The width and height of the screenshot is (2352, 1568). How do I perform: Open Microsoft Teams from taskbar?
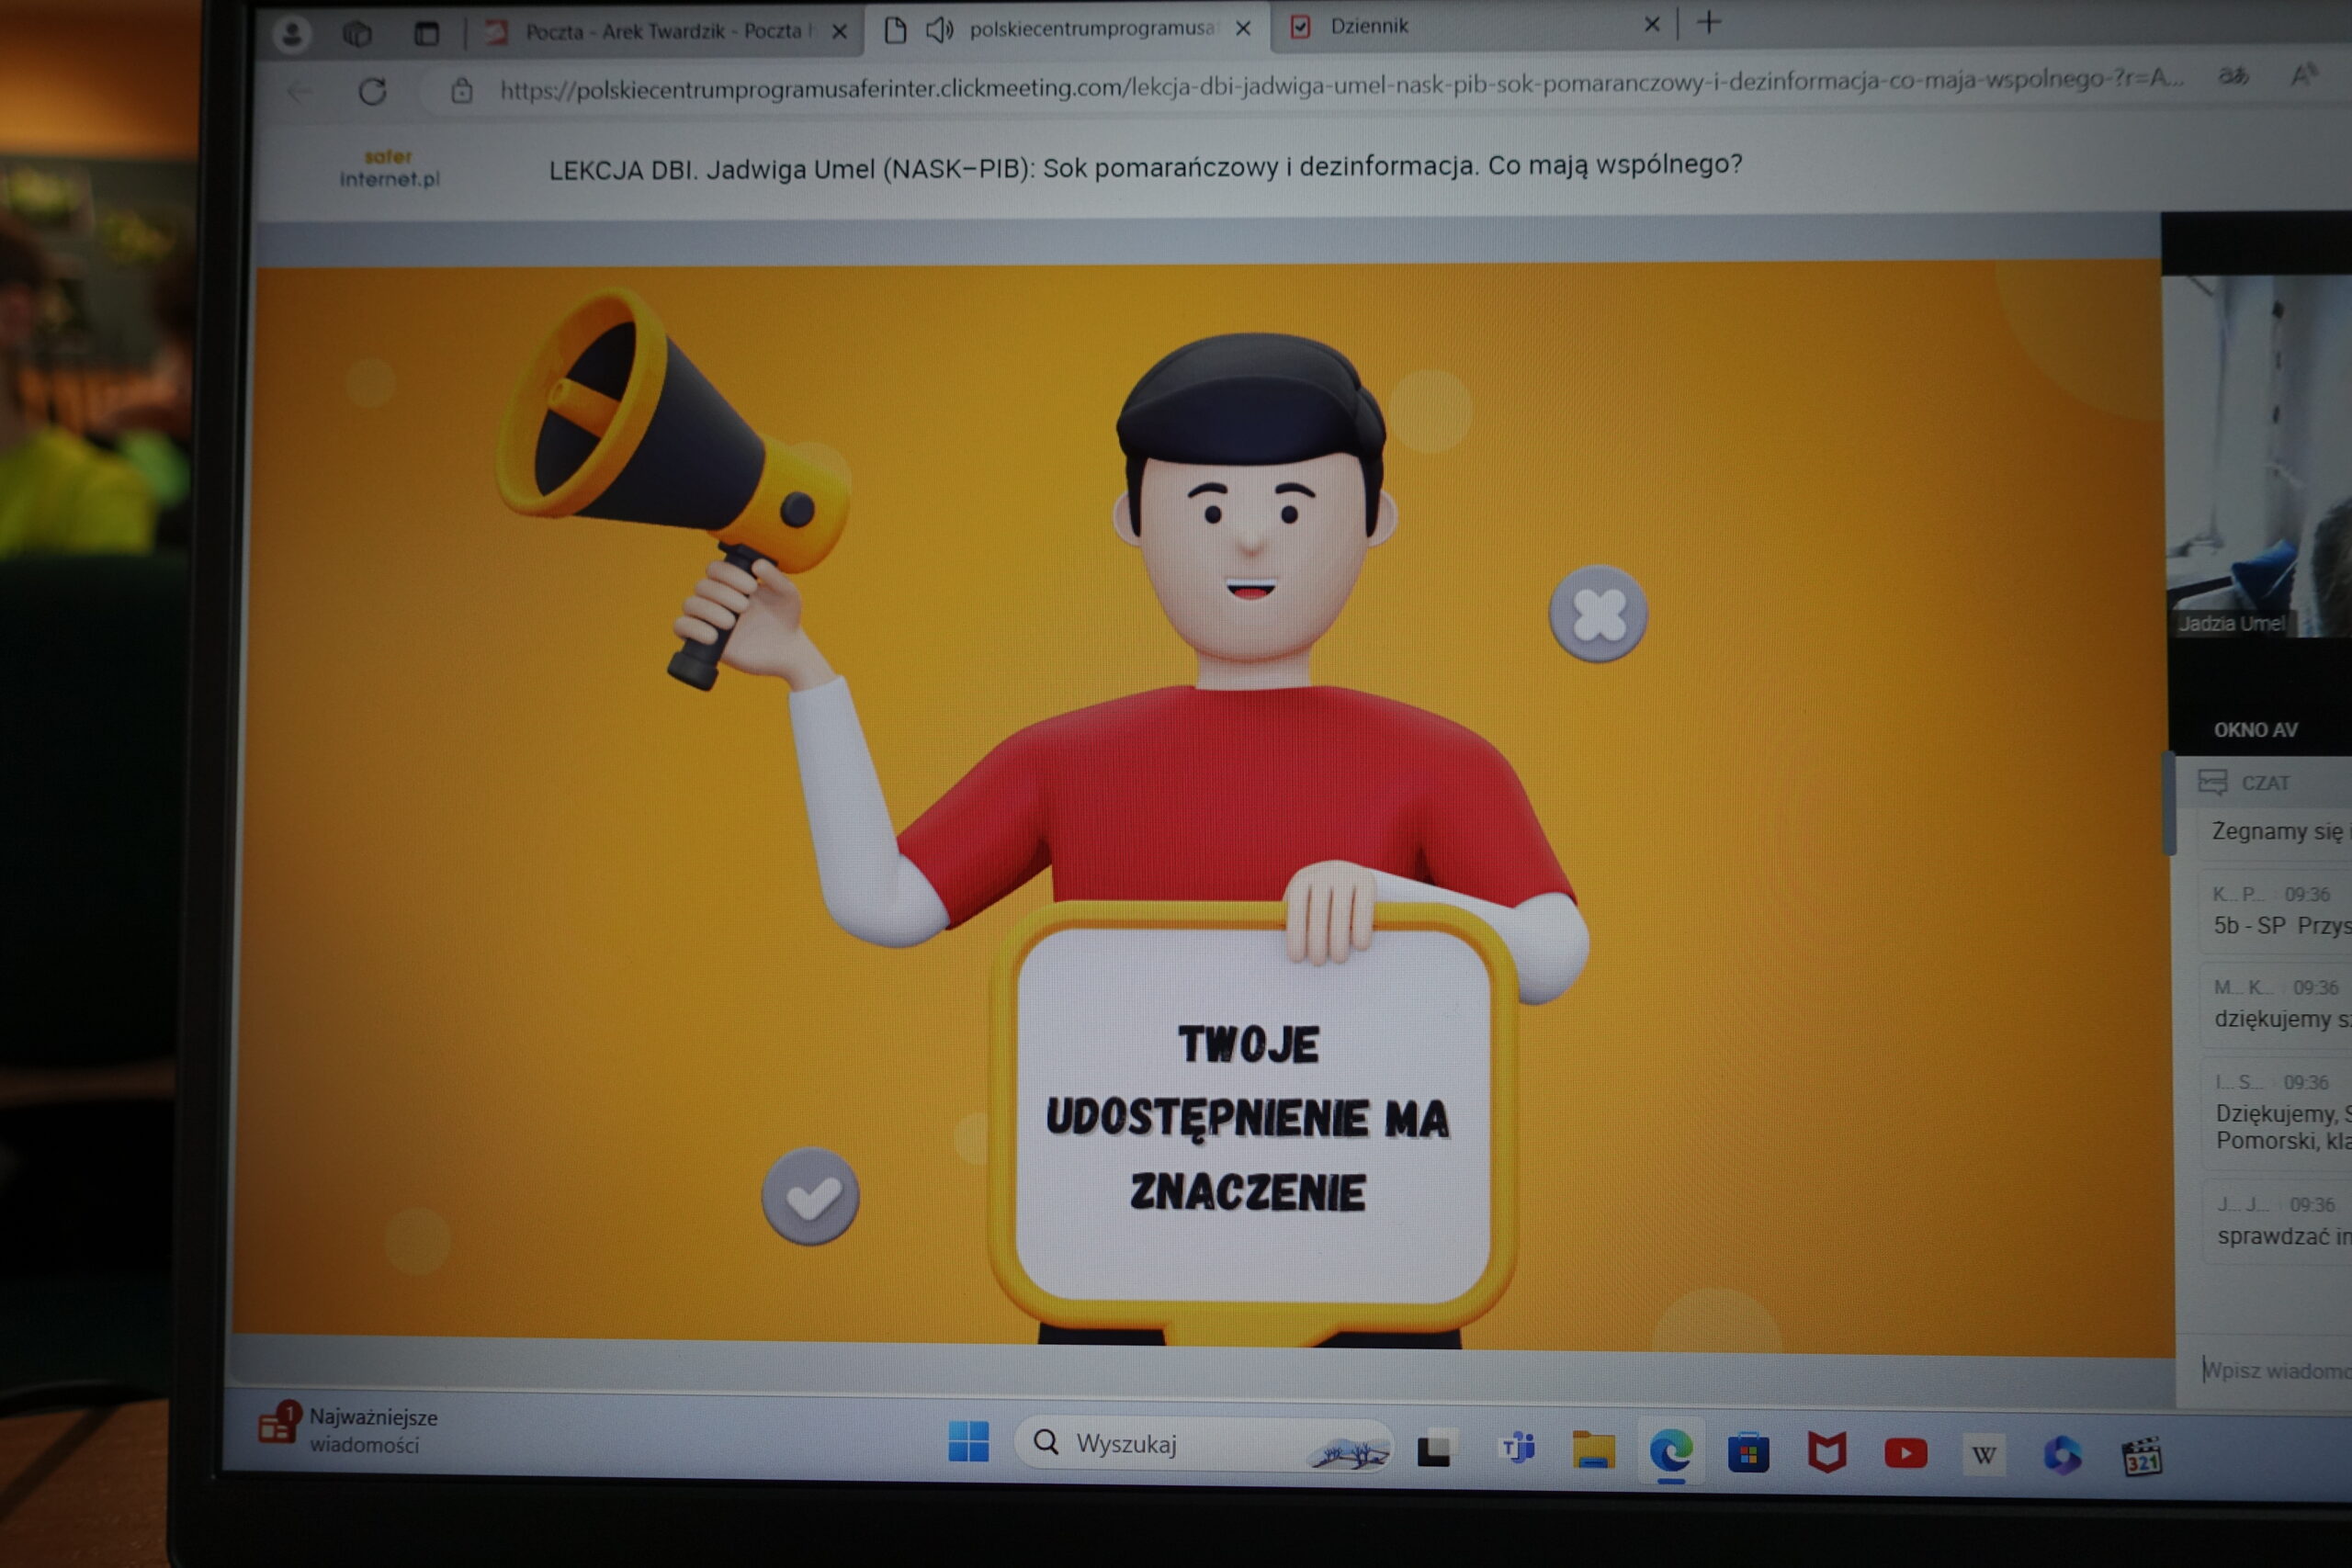point(1517,1448)
